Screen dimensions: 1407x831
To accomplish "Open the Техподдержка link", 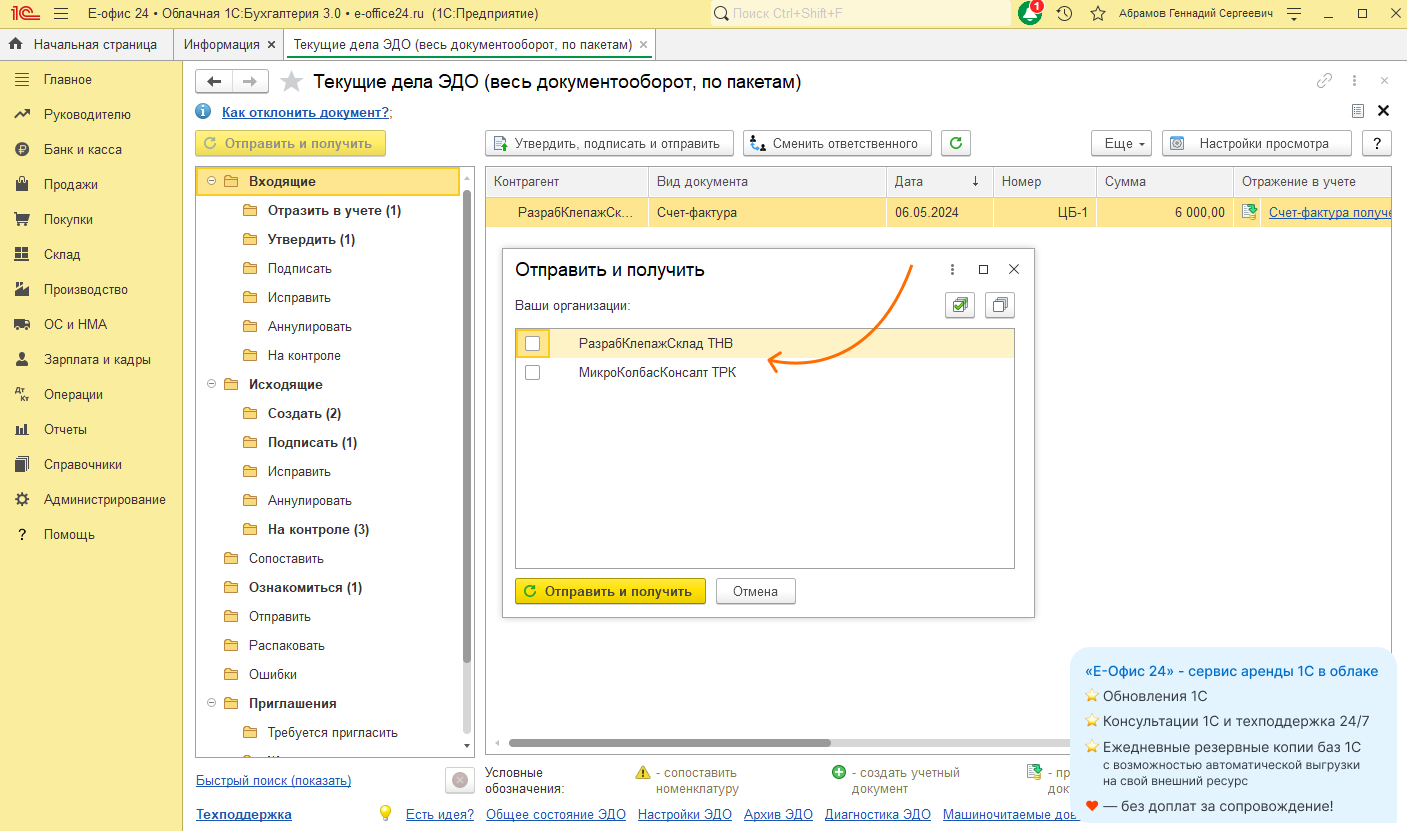I will pos(244,814).
